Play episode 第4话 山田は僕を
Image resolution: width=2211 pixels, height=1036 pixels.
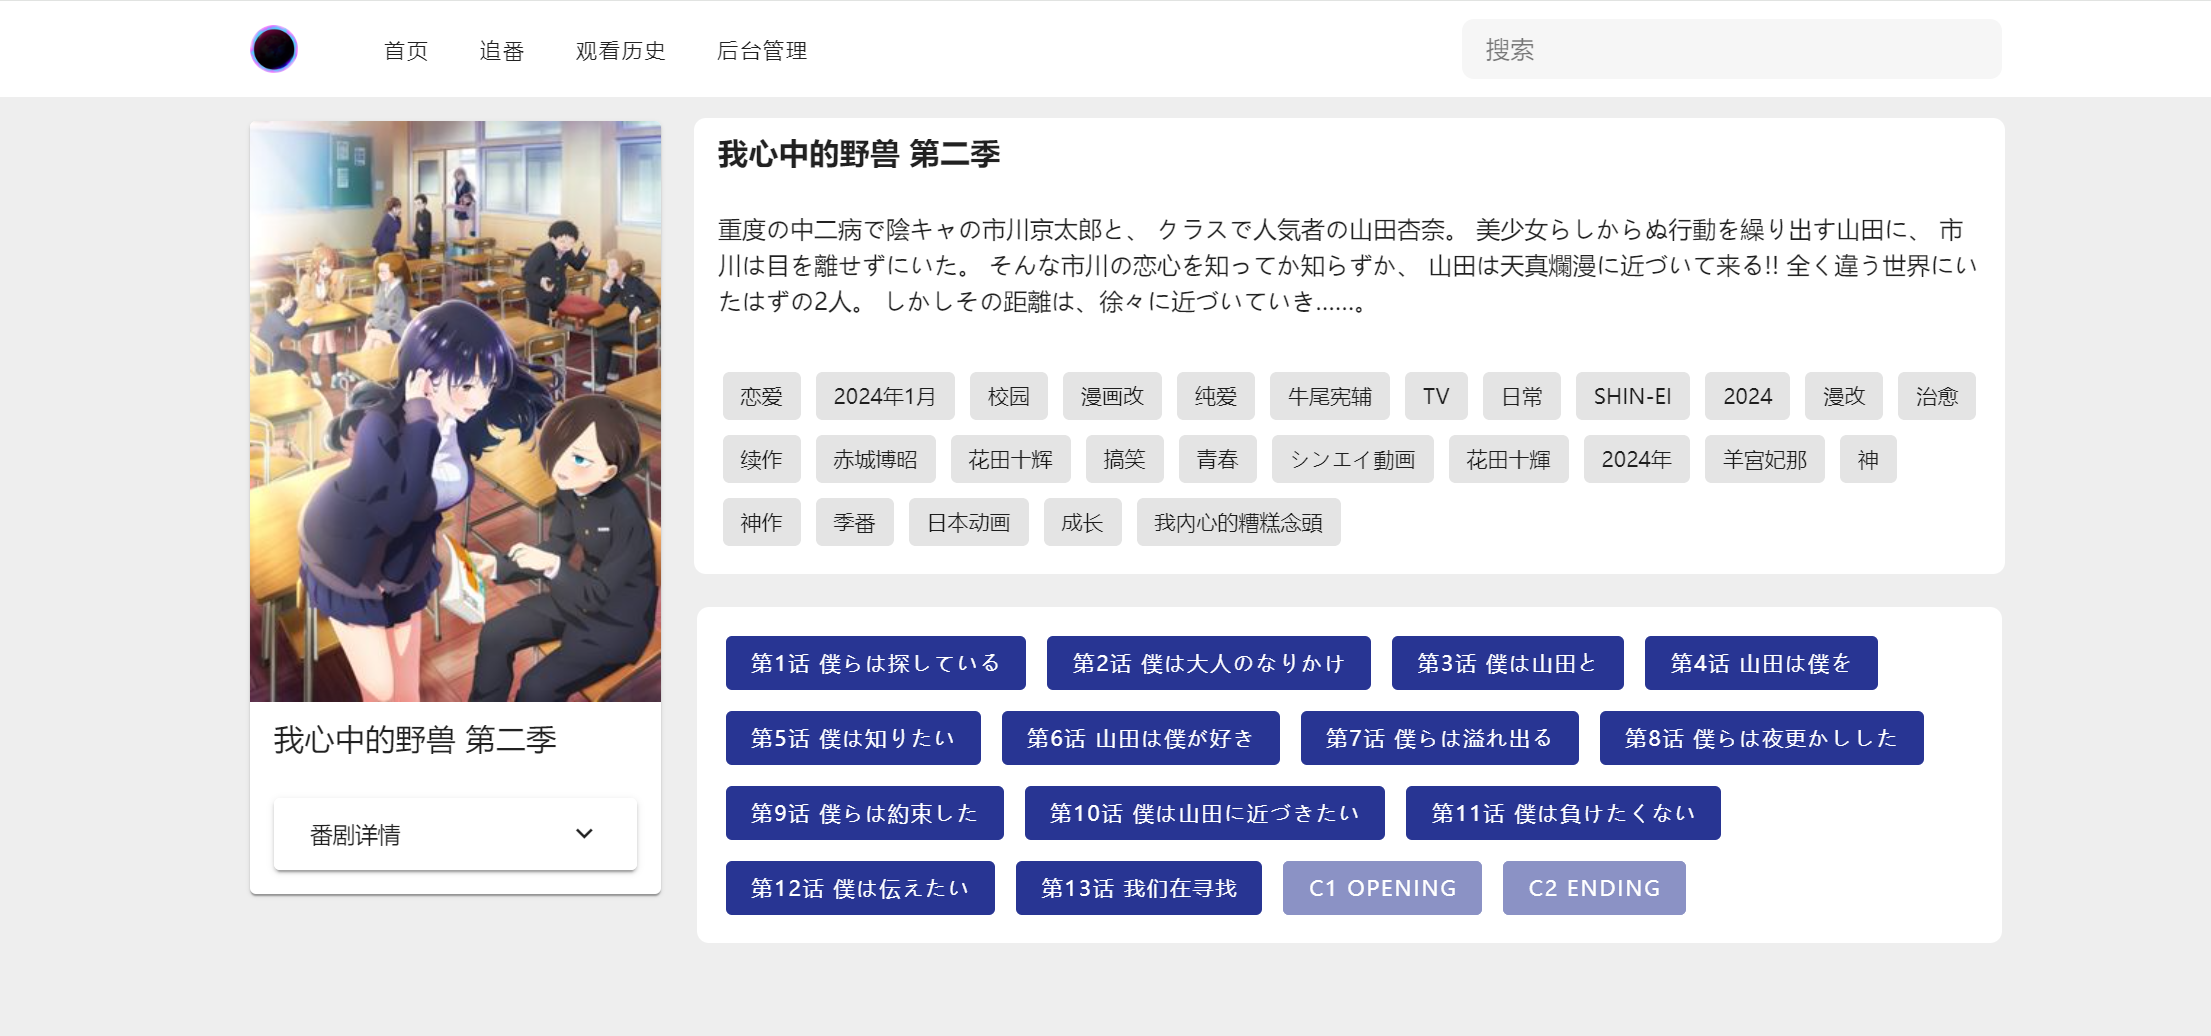tap(1761, 663)
